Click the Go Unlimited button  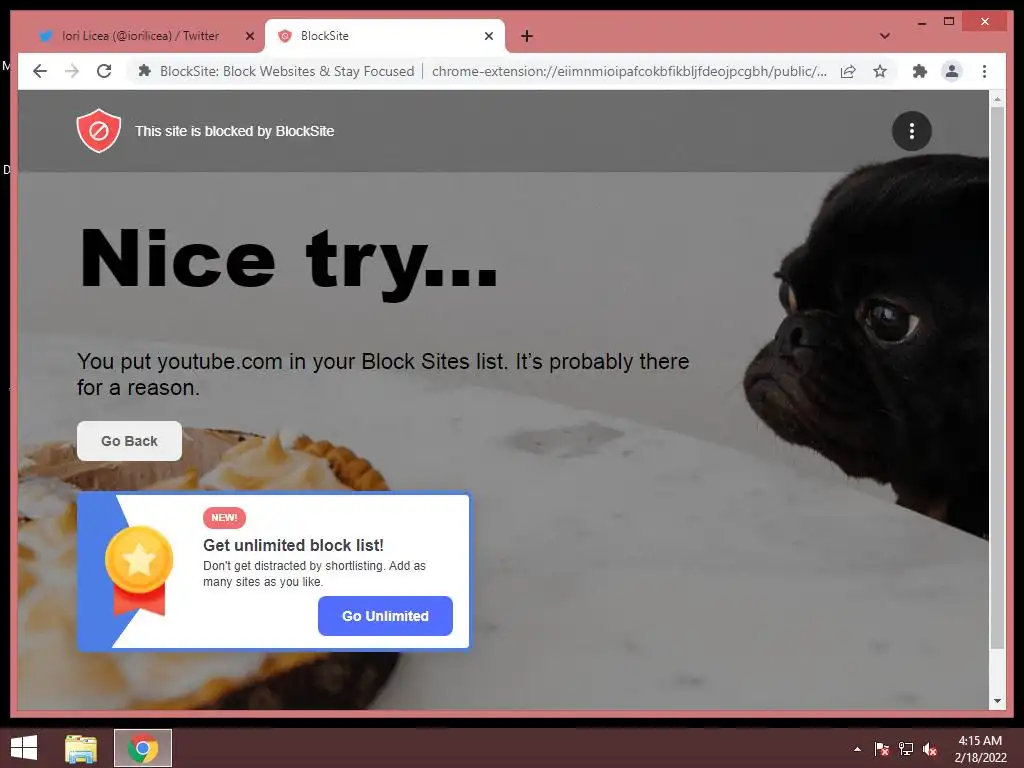coord(385,616)
